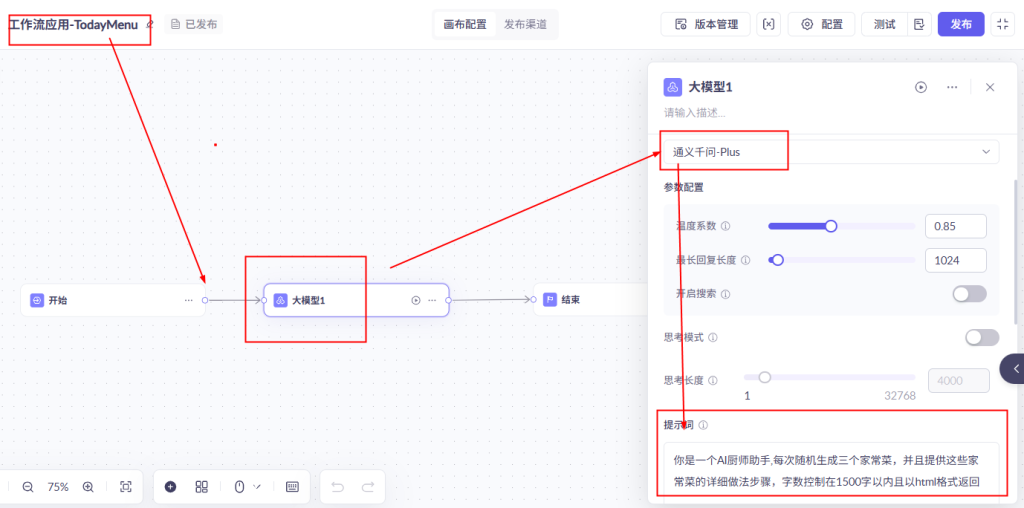Click the 最长回复长度 value field
The height and width of the screenshot is (508, 1024).
pos(955,260)
